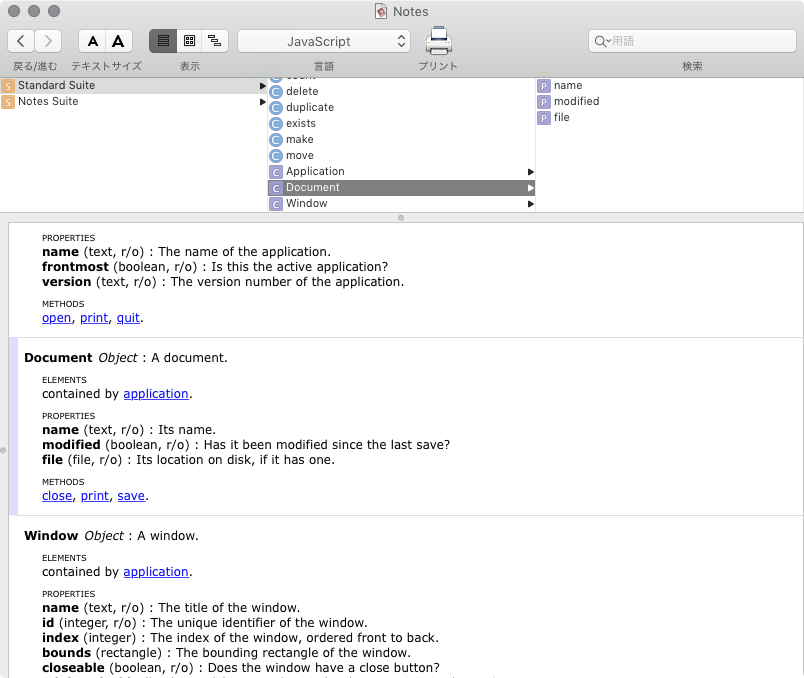The height and width of the screenshot is (678, 804).
Task: Select the 'duplicate' command in the list
Action: click(x=309, y=107)
